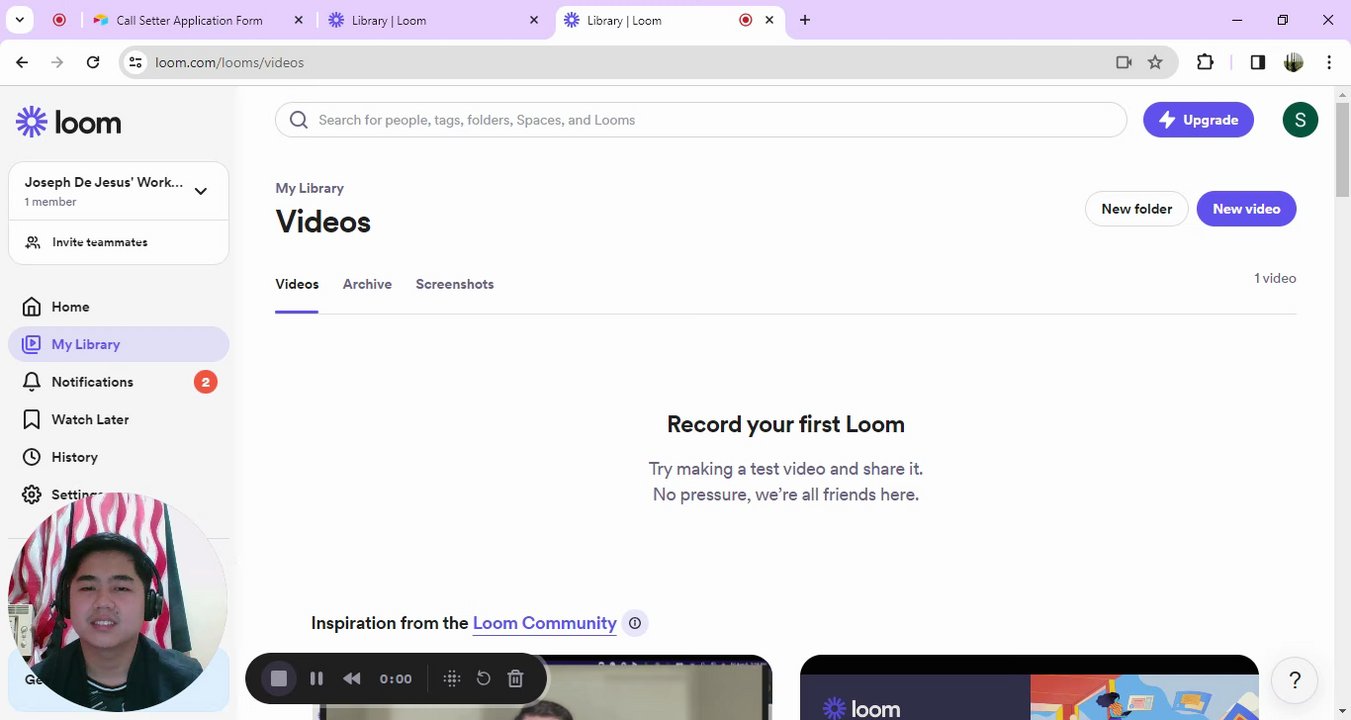Switch to the Archive tab

[x=367, y=284]
